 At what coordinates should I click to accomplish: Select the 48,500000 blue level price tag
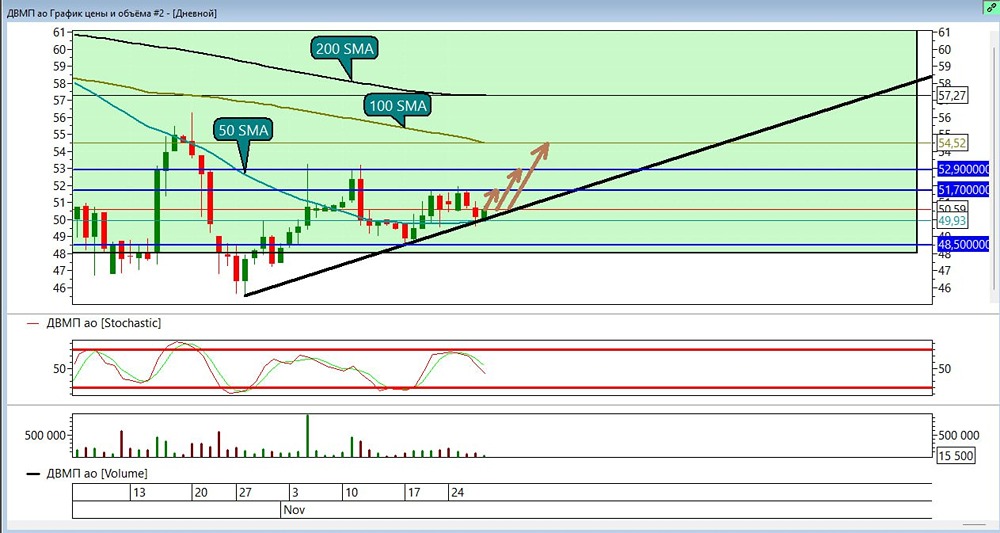pyautogui.click(x=963, y=245)
